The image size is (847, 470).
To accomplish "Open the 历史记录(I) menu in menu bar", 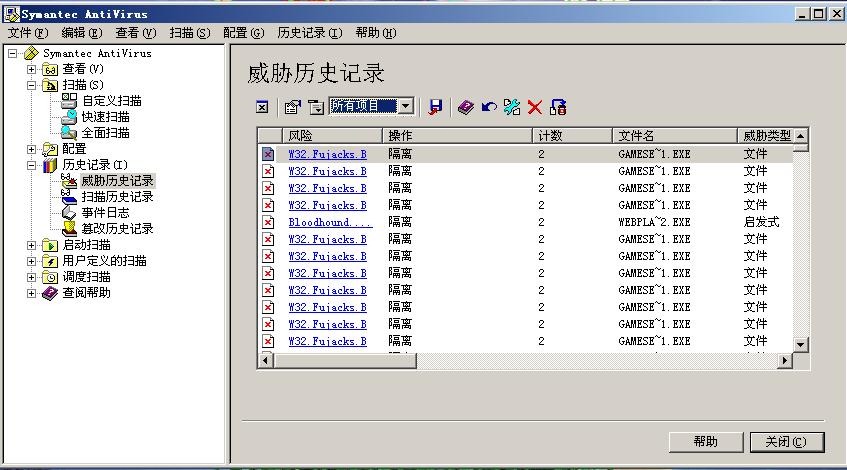I will pyautogui.click(x=310, y=33).
